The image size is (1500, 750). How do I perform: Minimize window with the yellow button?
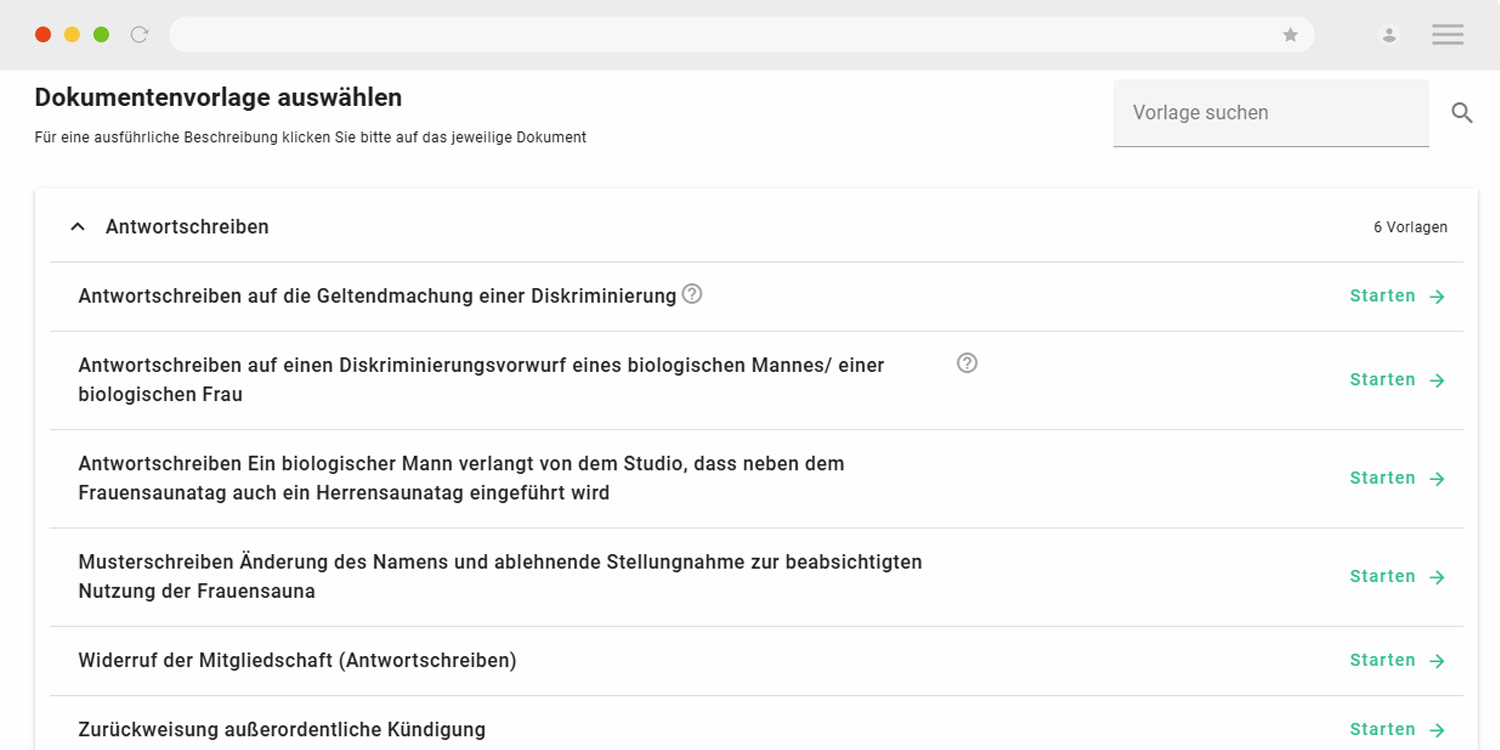point(72,35)
